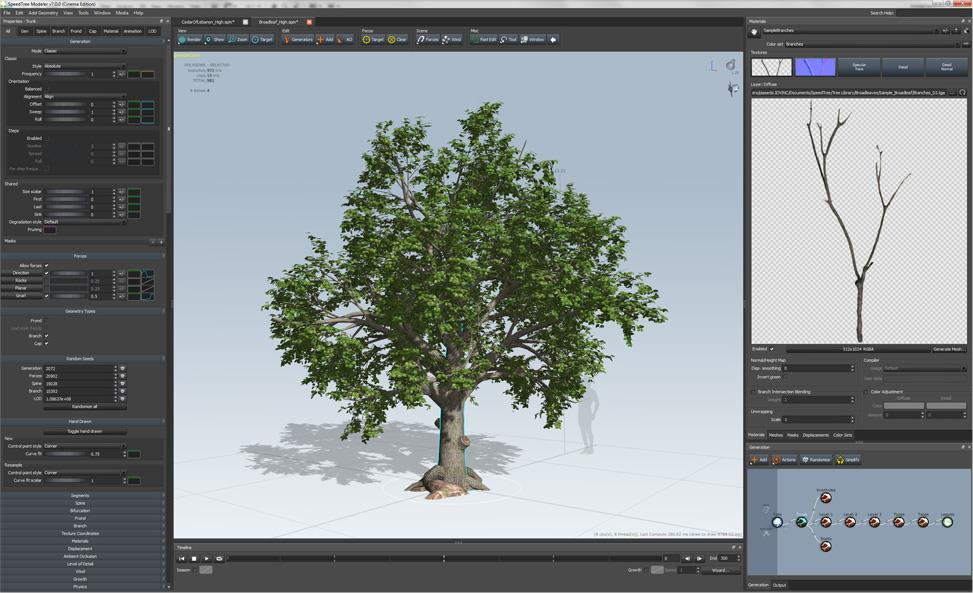Switch to the Meshes tab

coord(776,435)
